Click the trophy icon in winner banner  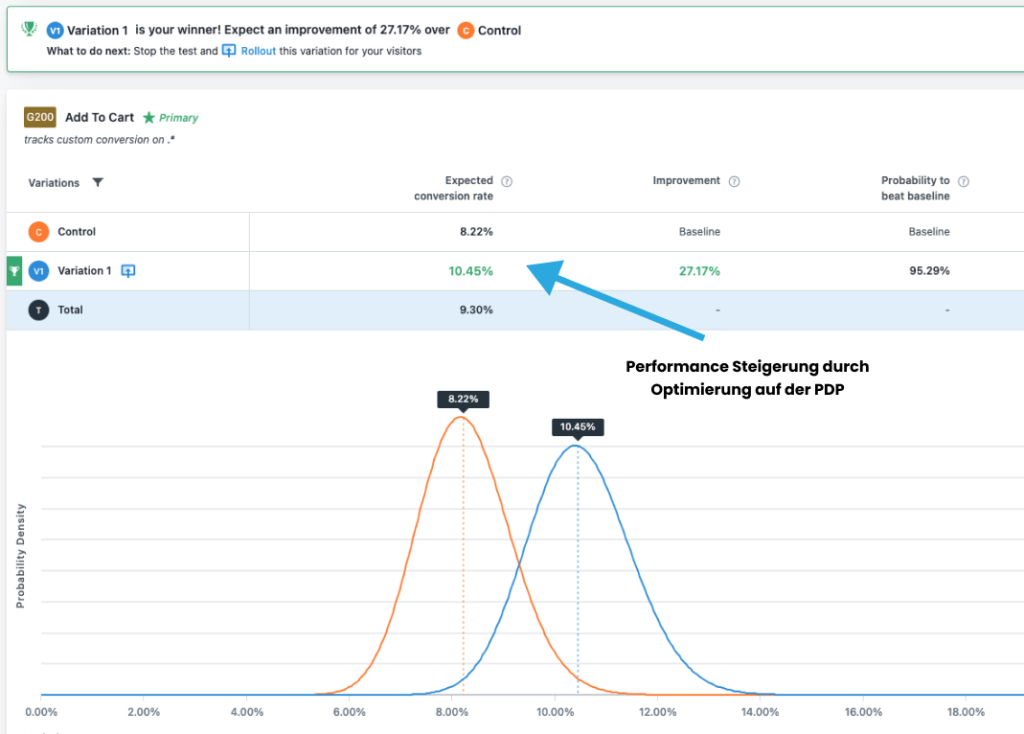point(28,30)
